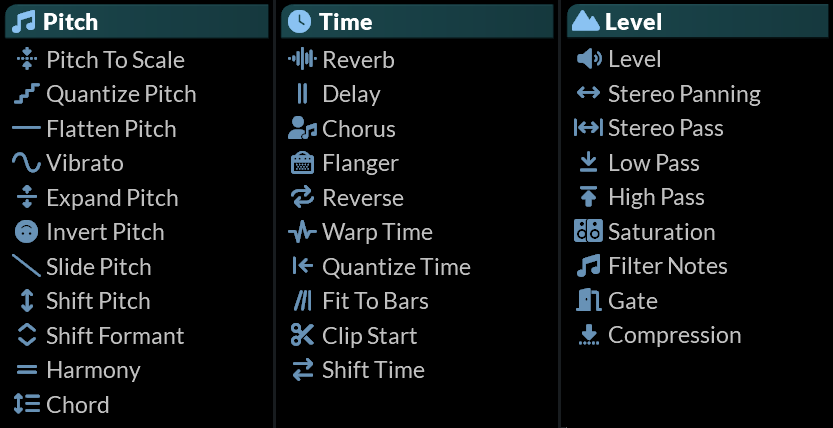Click the Warp Time icon
The width and height of the screenshot is (833, 428).
pos(302,232)
